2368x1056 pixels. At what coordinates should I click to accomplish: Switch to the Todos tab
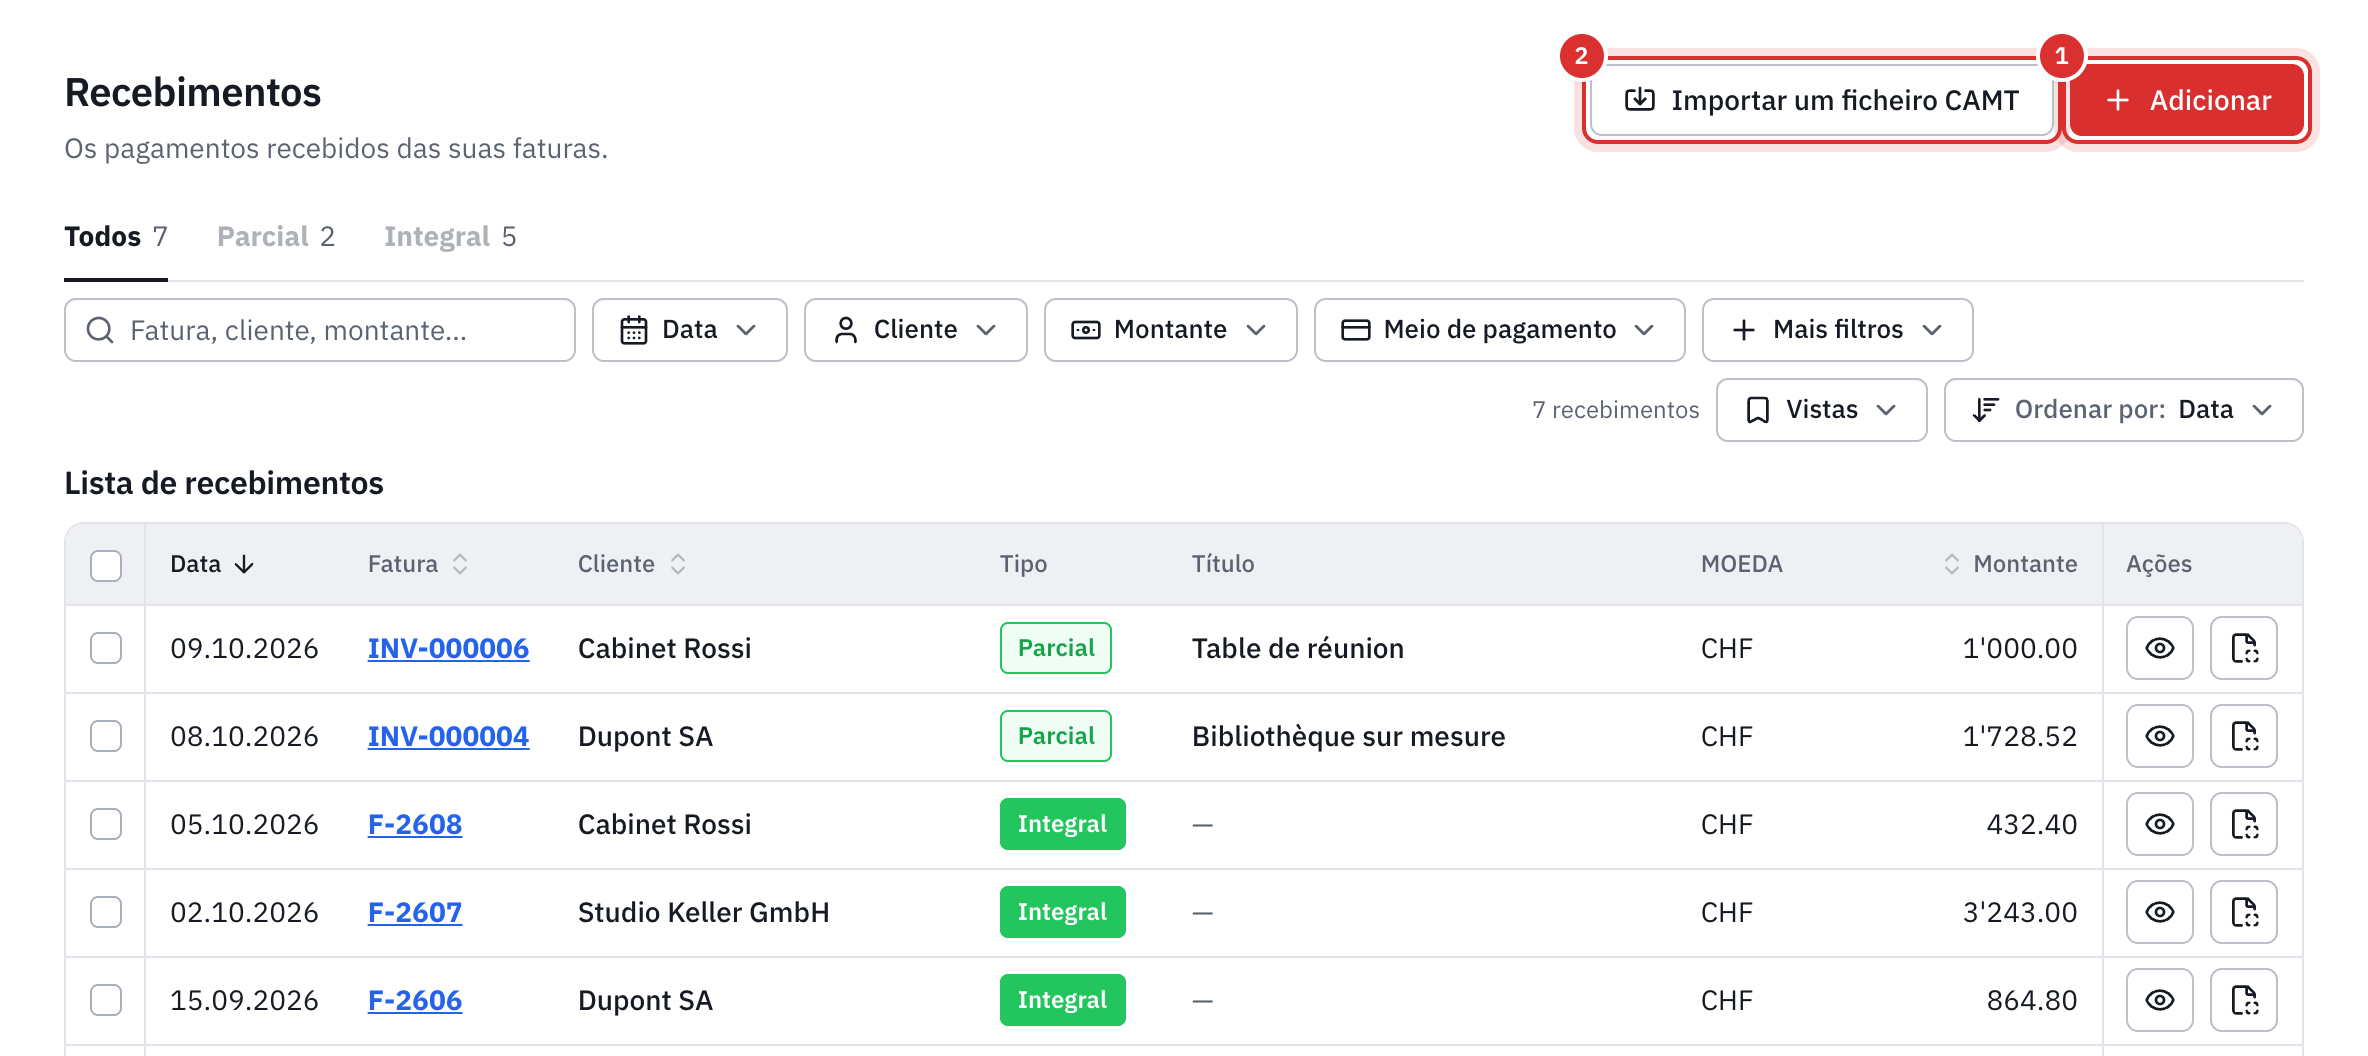tap(116, 237)
